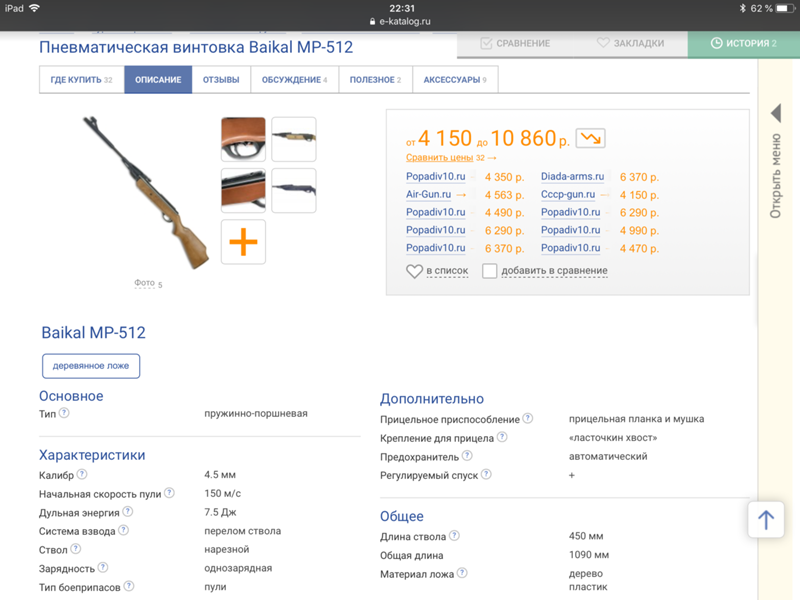The image size is (800, 600).
Task: Tap the e-katalog.ru address bar
Action: point(400,21)
